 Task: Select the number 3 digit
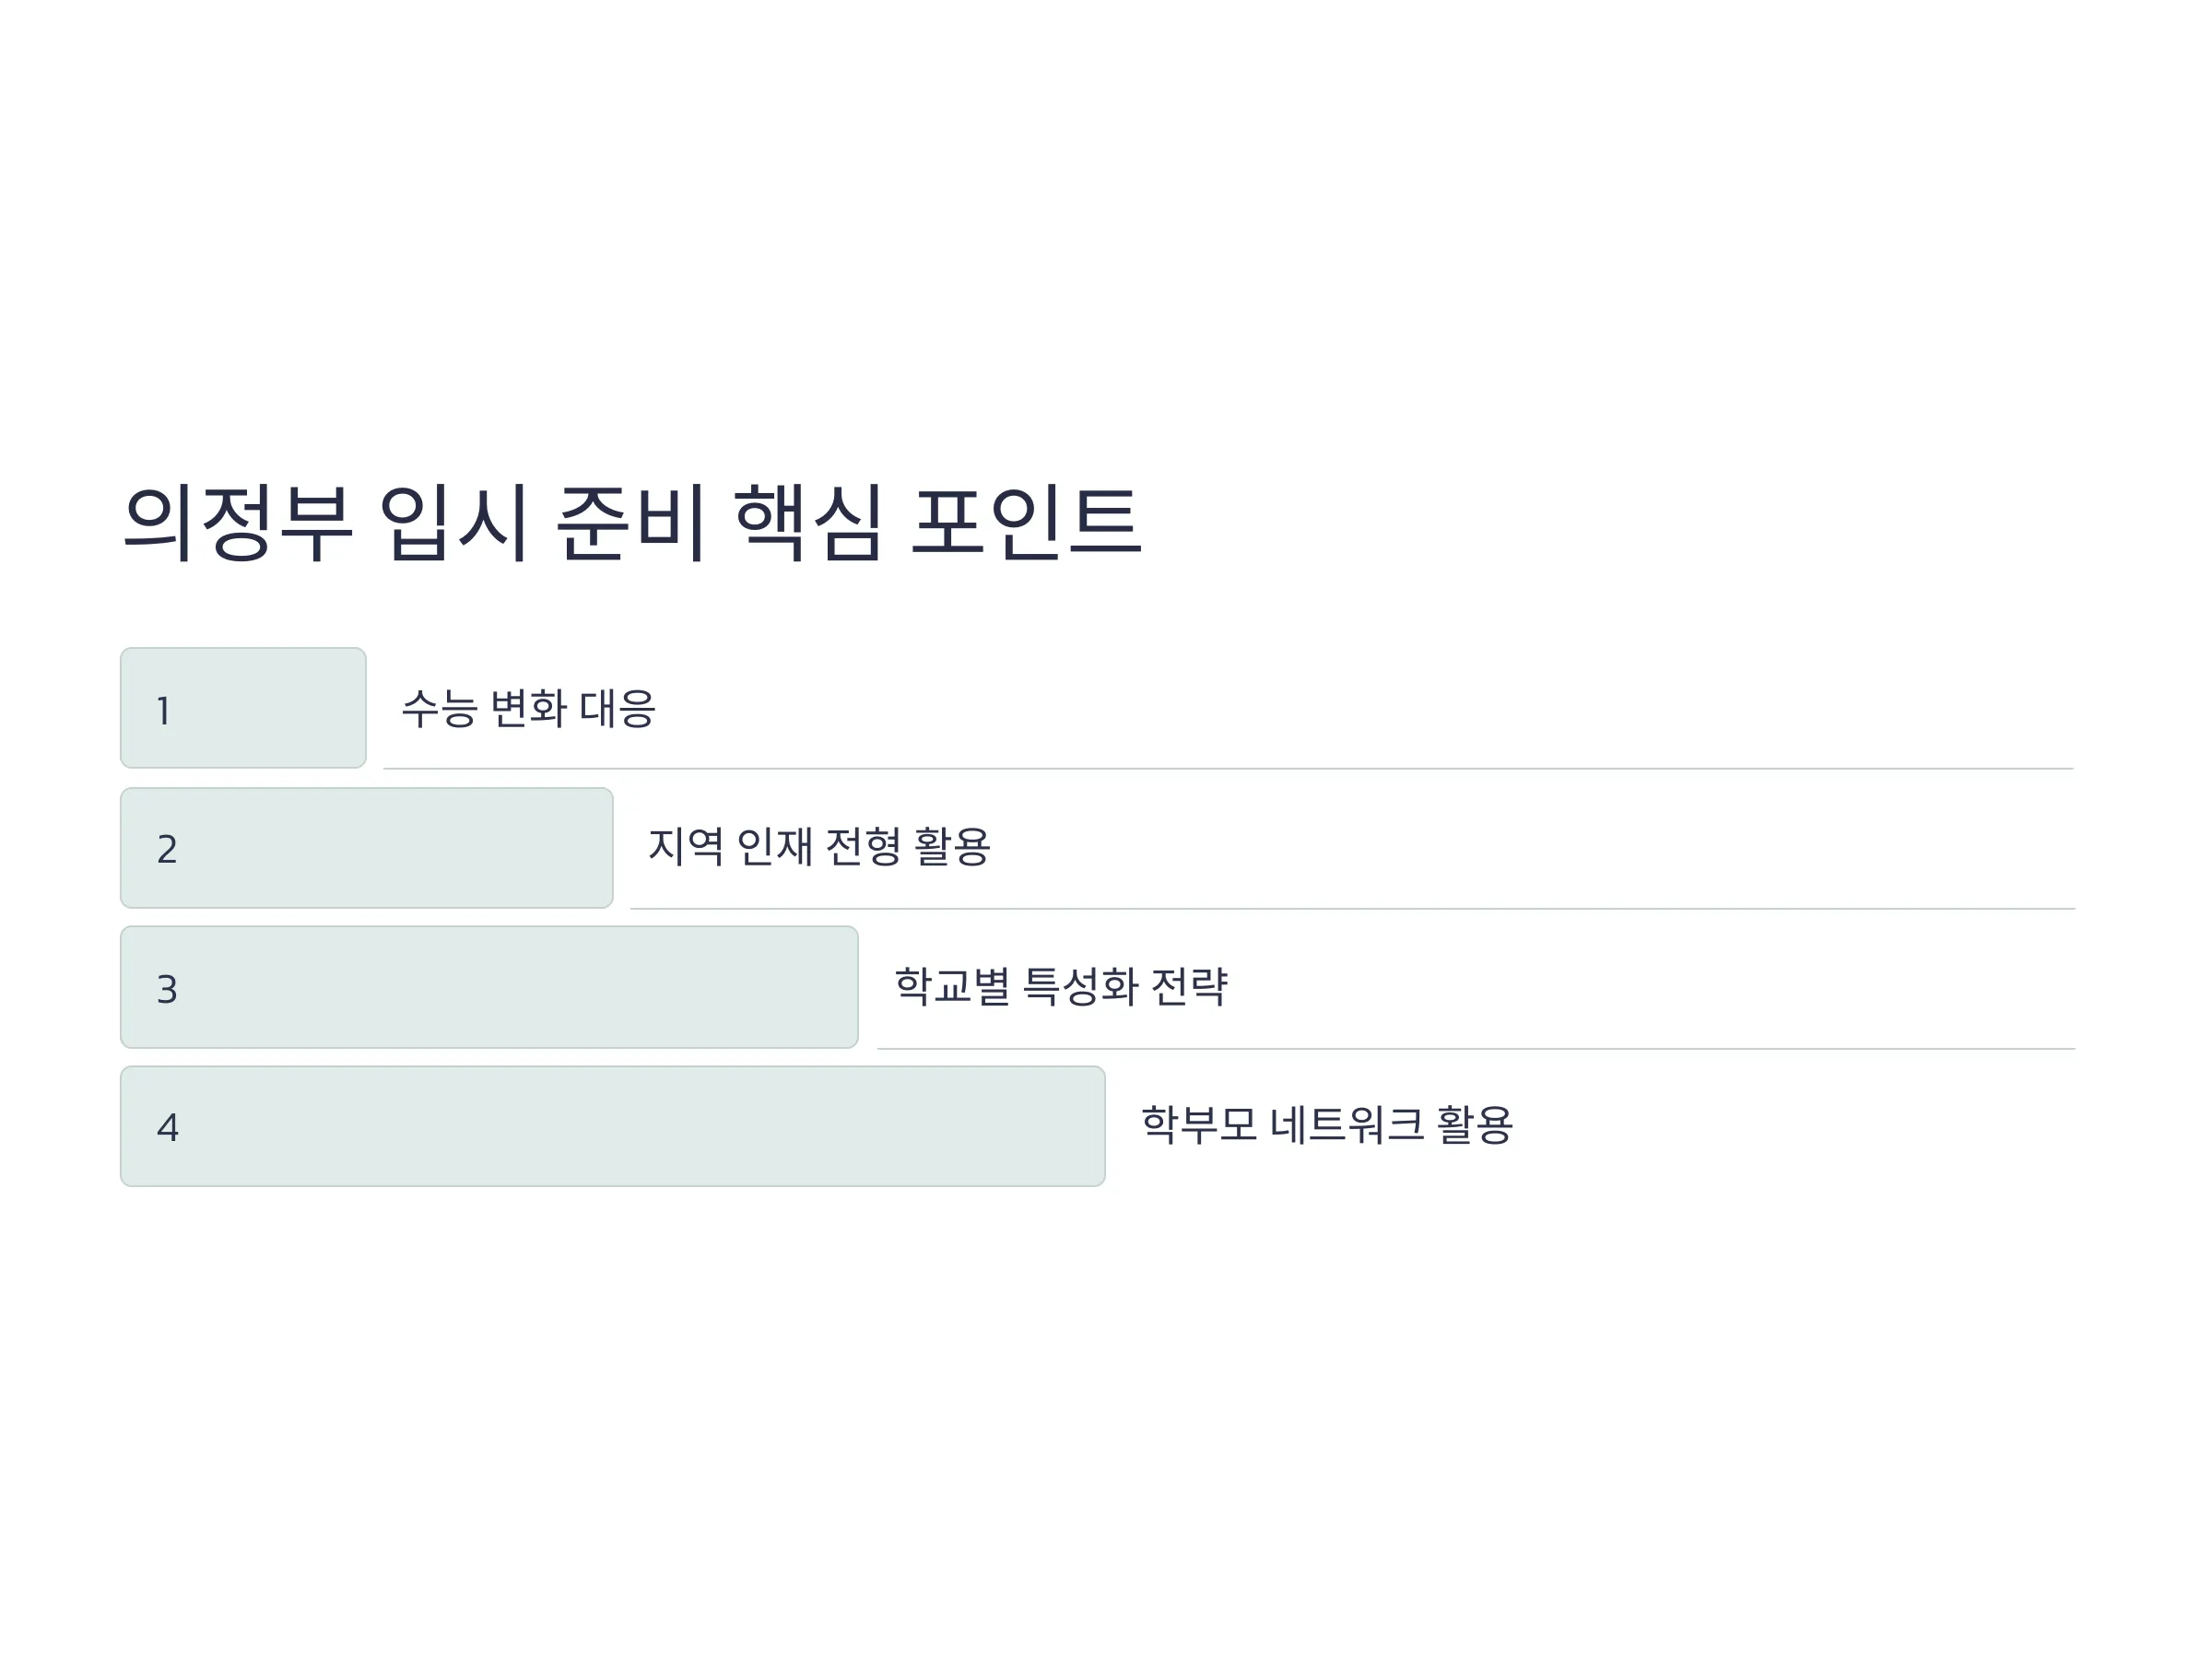167,989
